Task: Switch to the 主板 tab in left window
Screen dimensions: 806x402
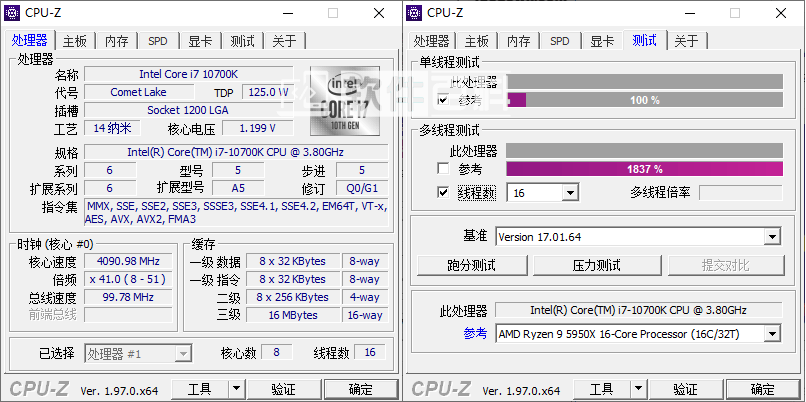Action: 75,41
